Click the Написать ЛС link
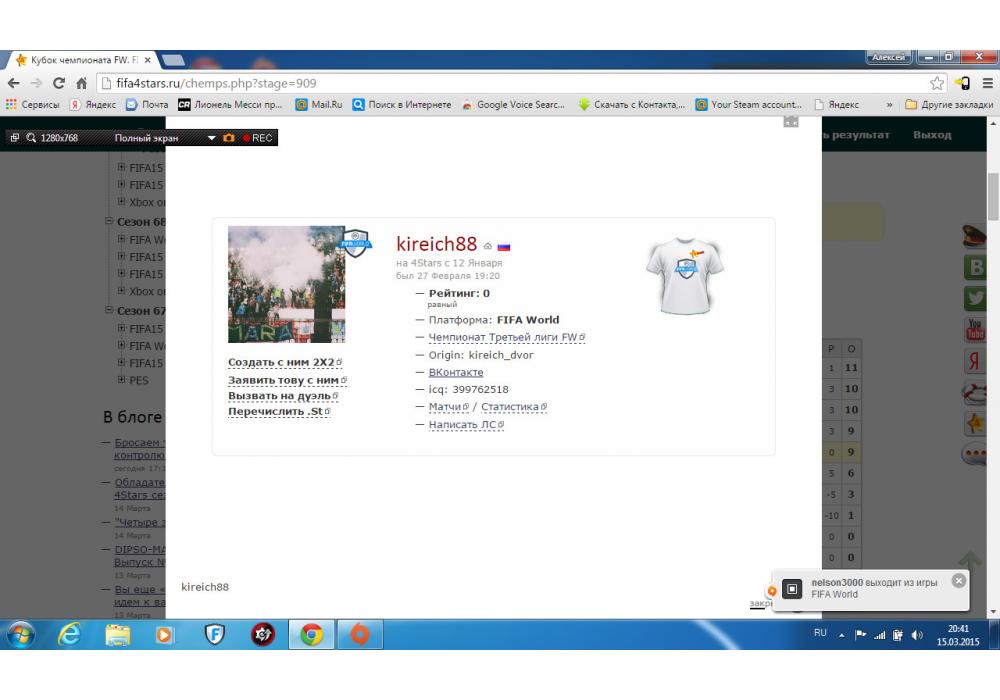The image size is (1000, 700). pos(463,425)
